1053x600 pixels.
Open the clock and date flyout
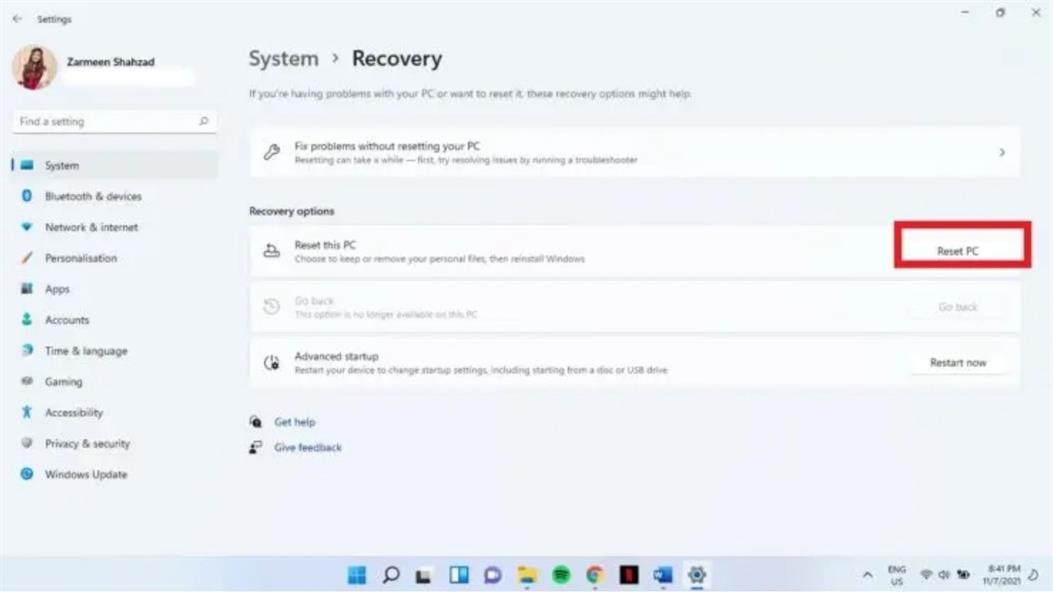pos(1002,575)
